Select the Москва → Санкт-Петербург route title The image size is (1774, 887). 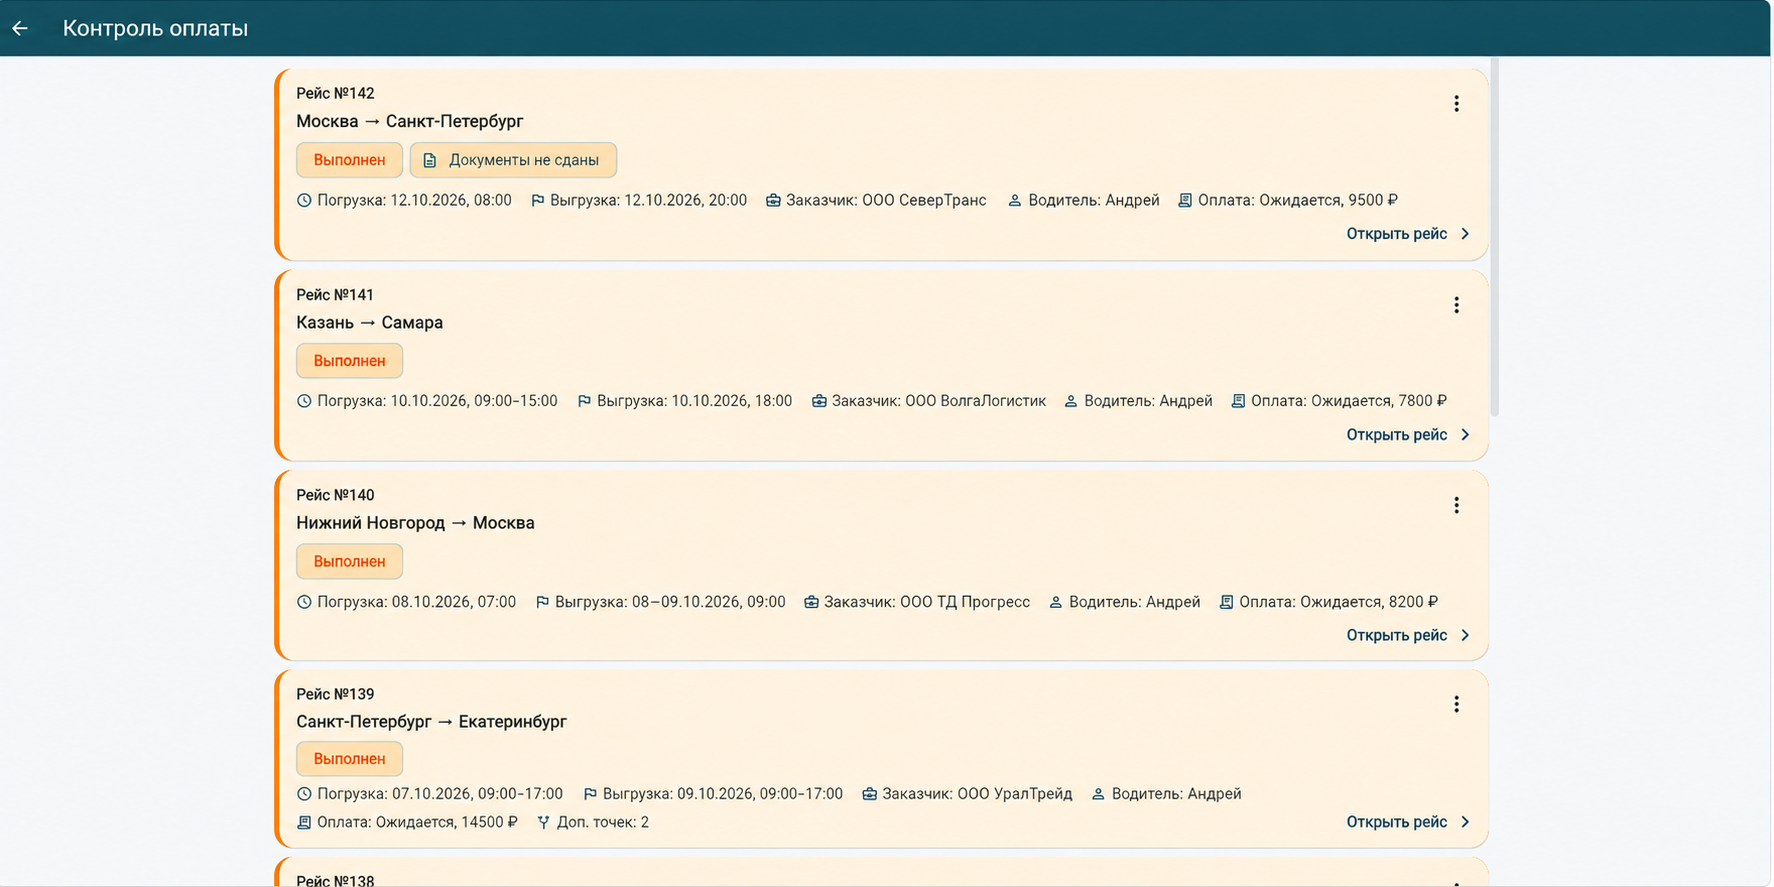coord(410,121)
